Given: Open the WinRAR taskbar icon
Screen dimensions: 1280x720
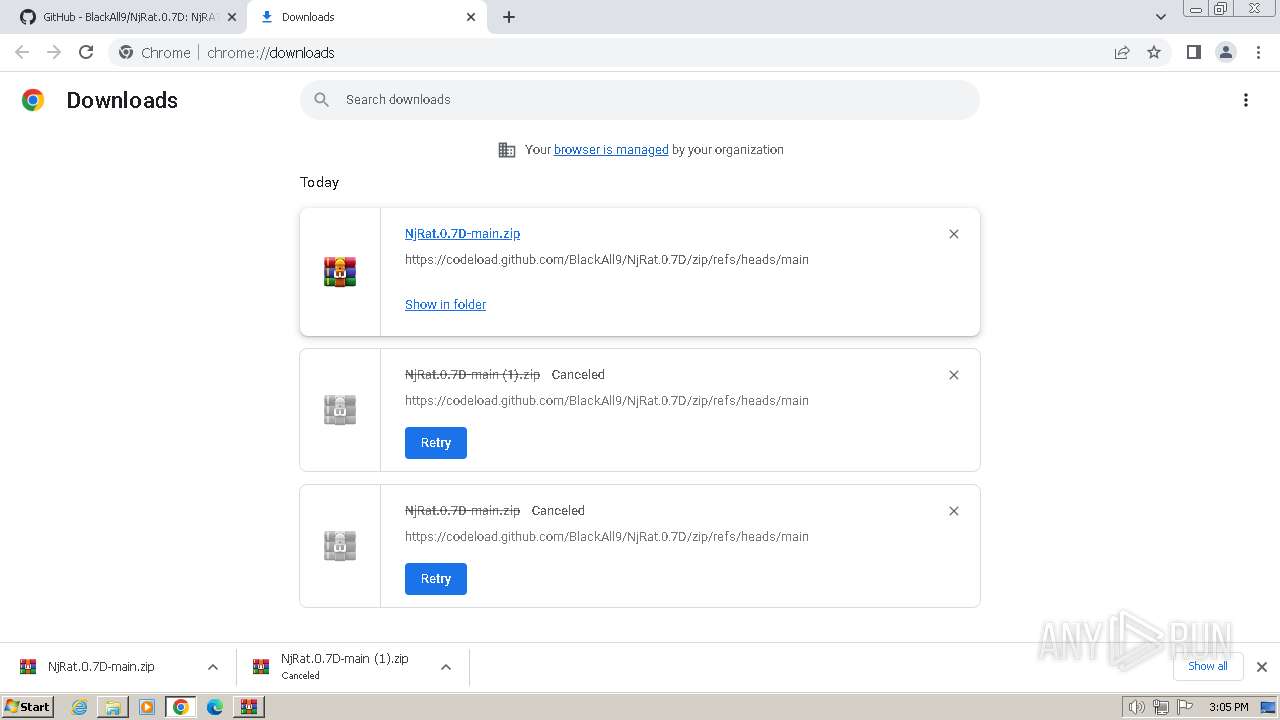Looking at the screenshot, I should (x=249, y=707).
